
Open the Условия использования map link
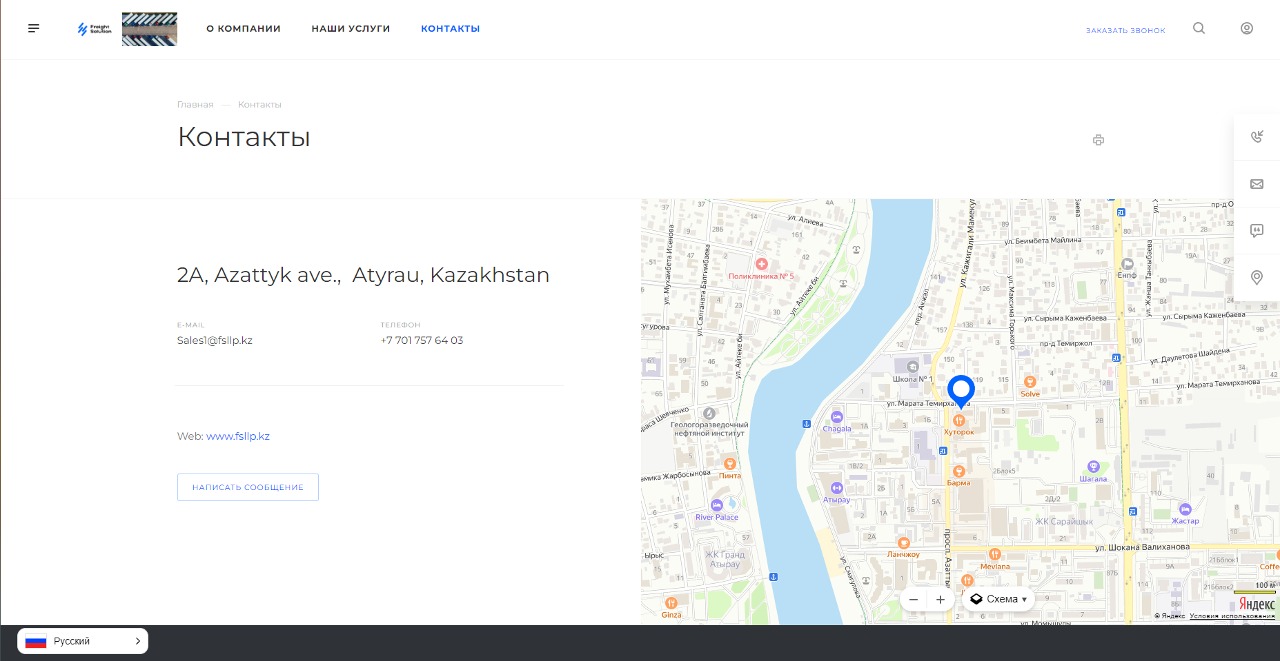click(1232, 616)
